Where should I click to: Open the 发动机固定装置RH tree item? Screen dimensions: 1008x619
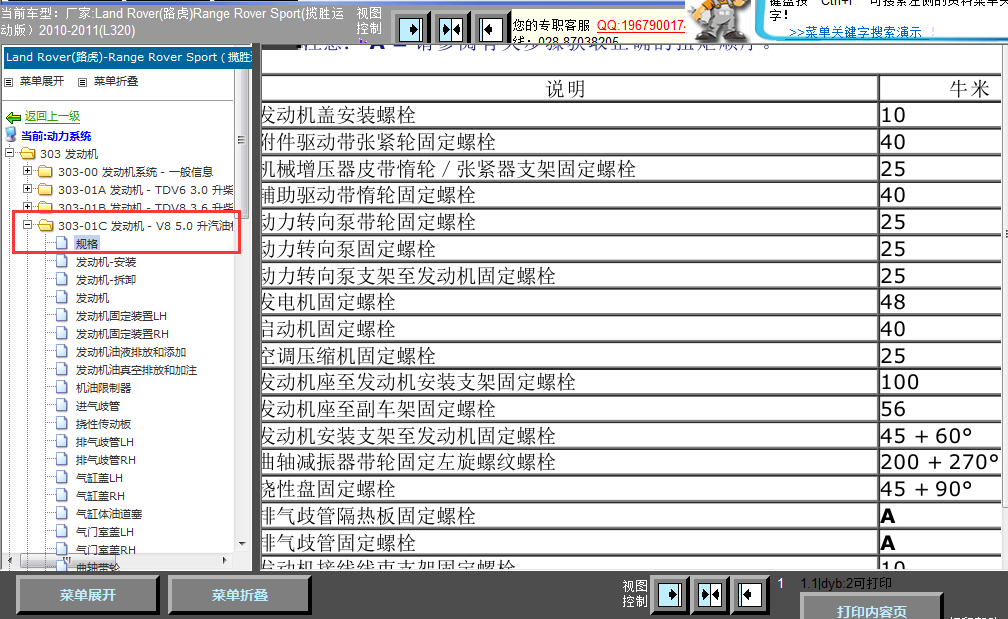click(x=122, y=334)
